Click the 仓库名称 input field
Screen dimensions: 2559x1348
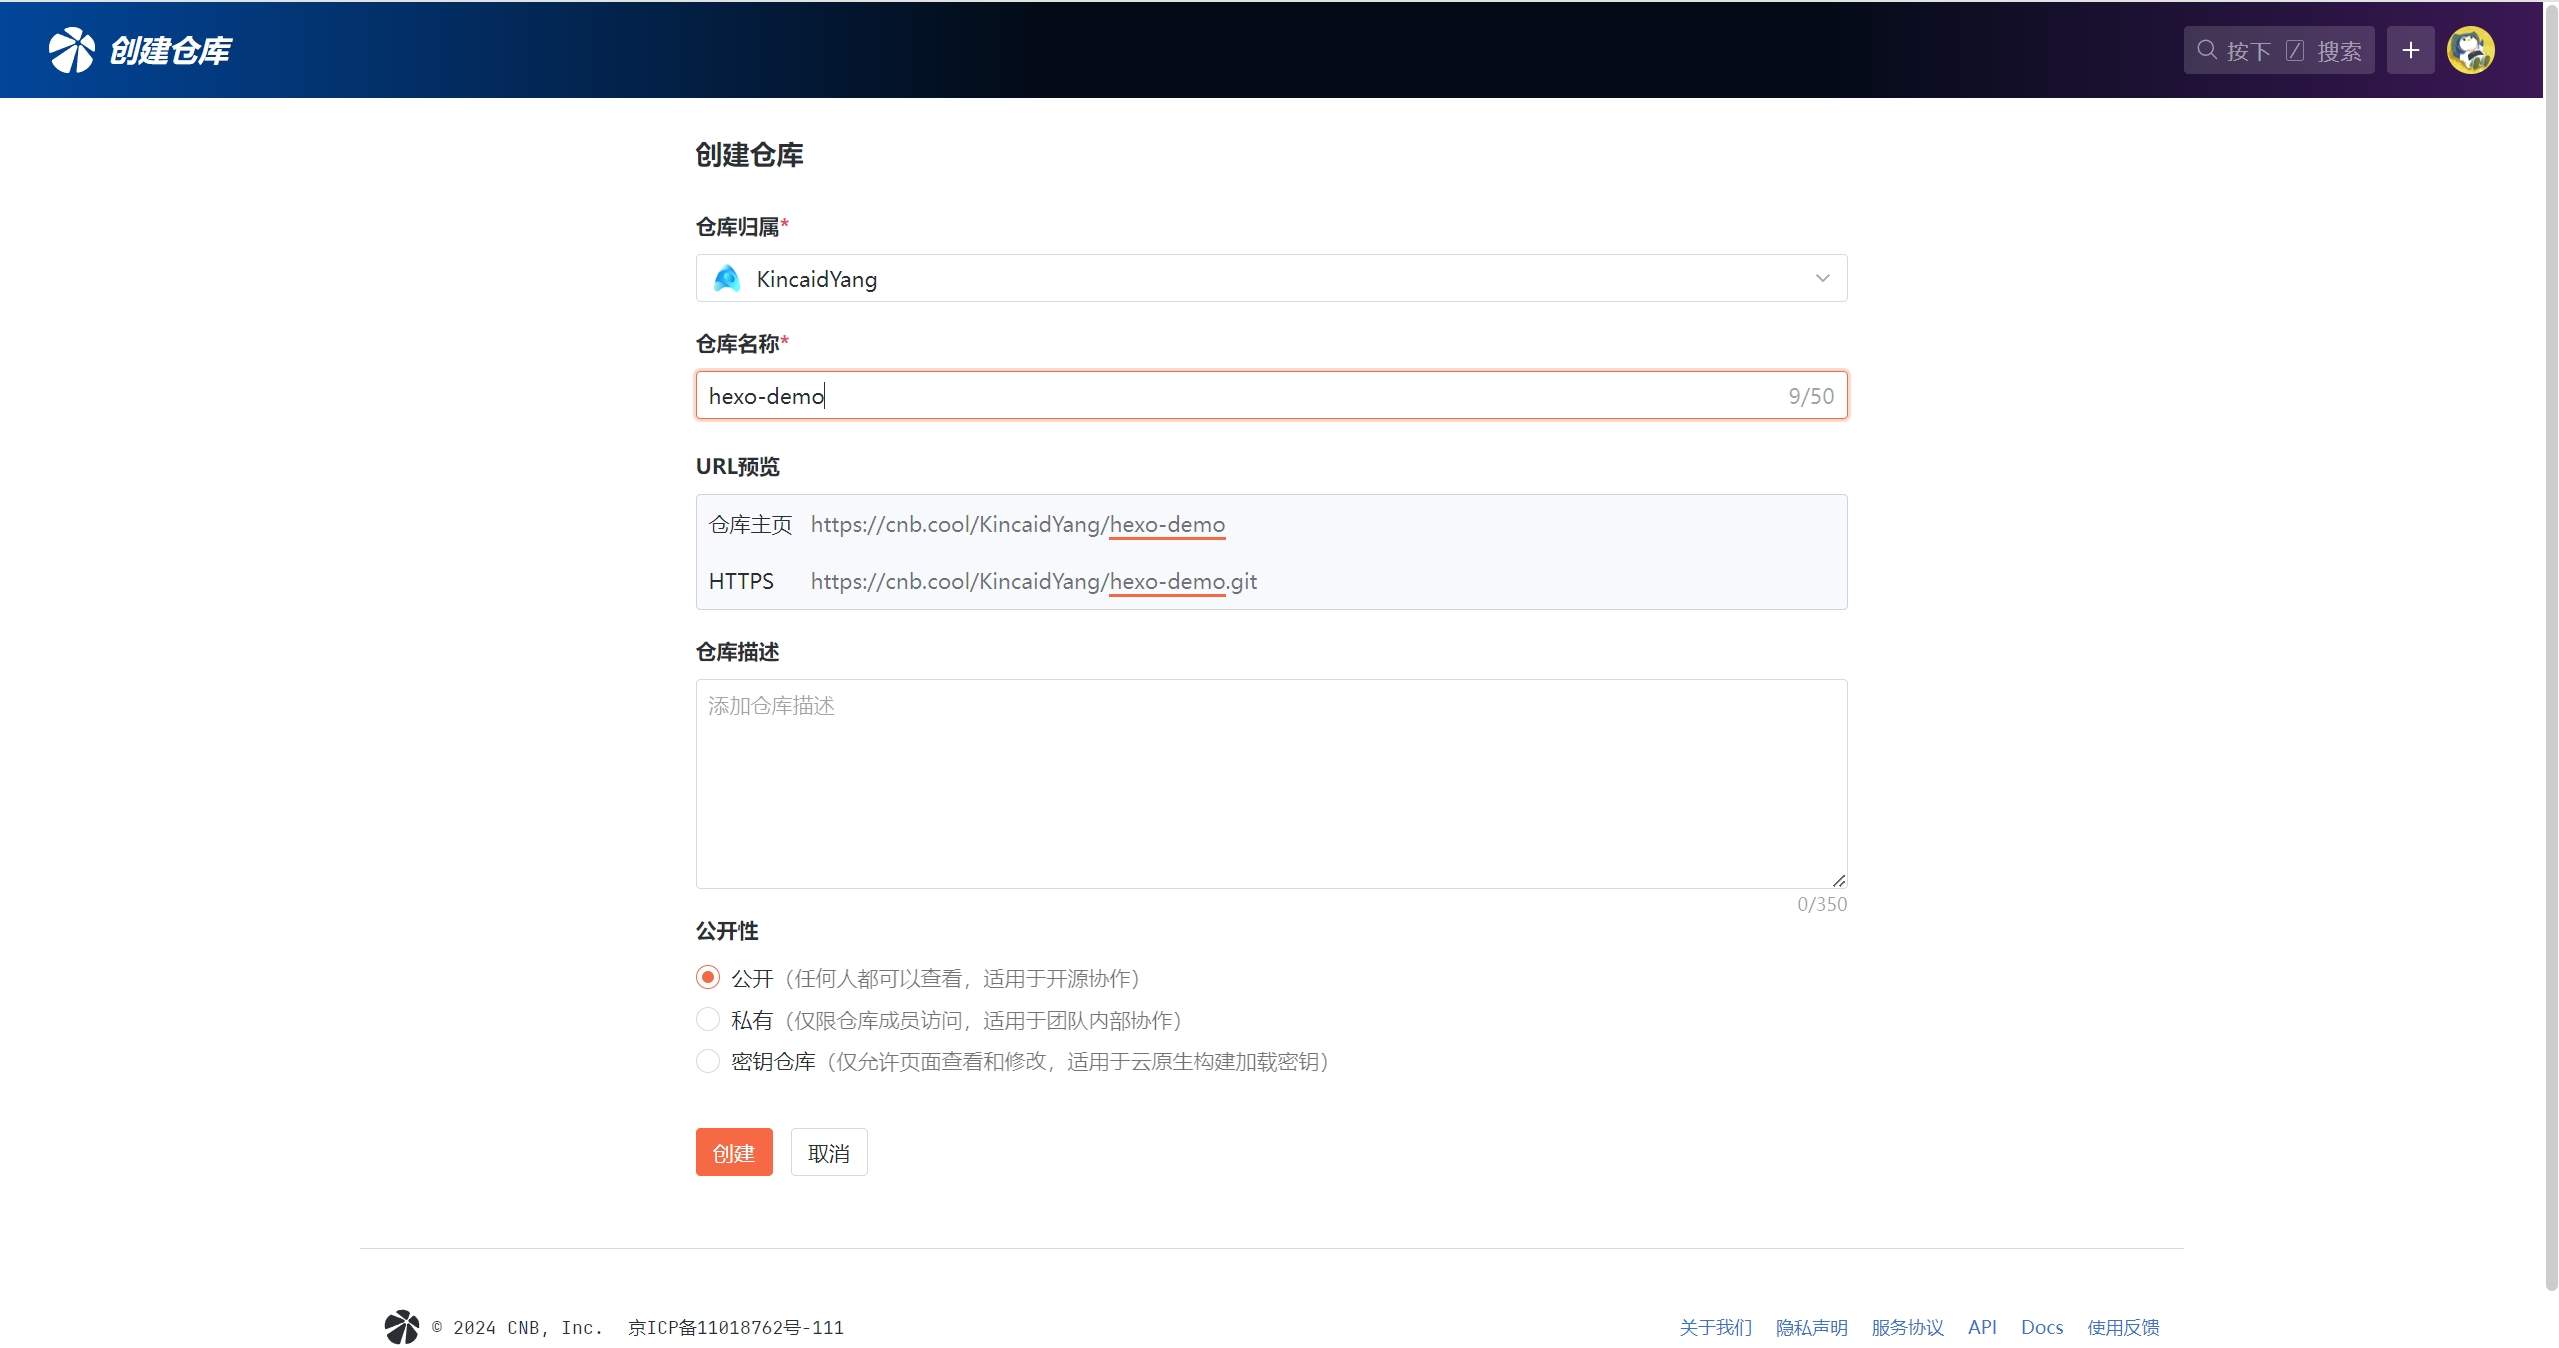(x=1271, y=396)
